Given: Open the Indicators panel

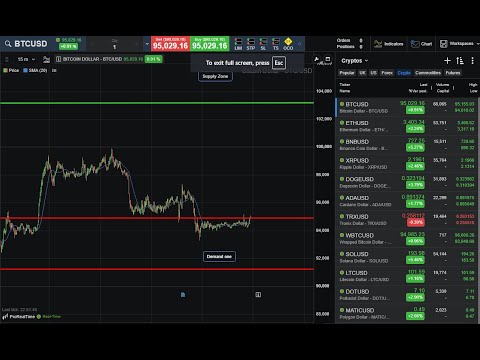Looking at the screenshot, I should [x=388, y=44].
